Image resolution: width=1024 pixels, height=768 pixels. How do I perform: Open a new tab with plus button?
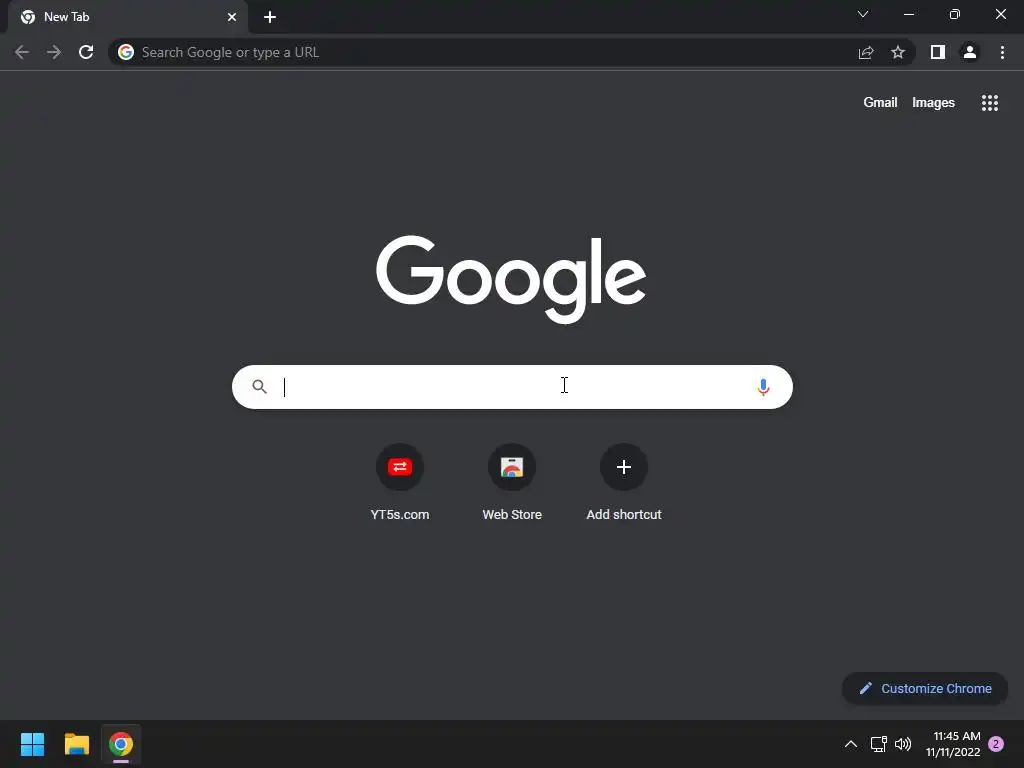pos(270,17)
